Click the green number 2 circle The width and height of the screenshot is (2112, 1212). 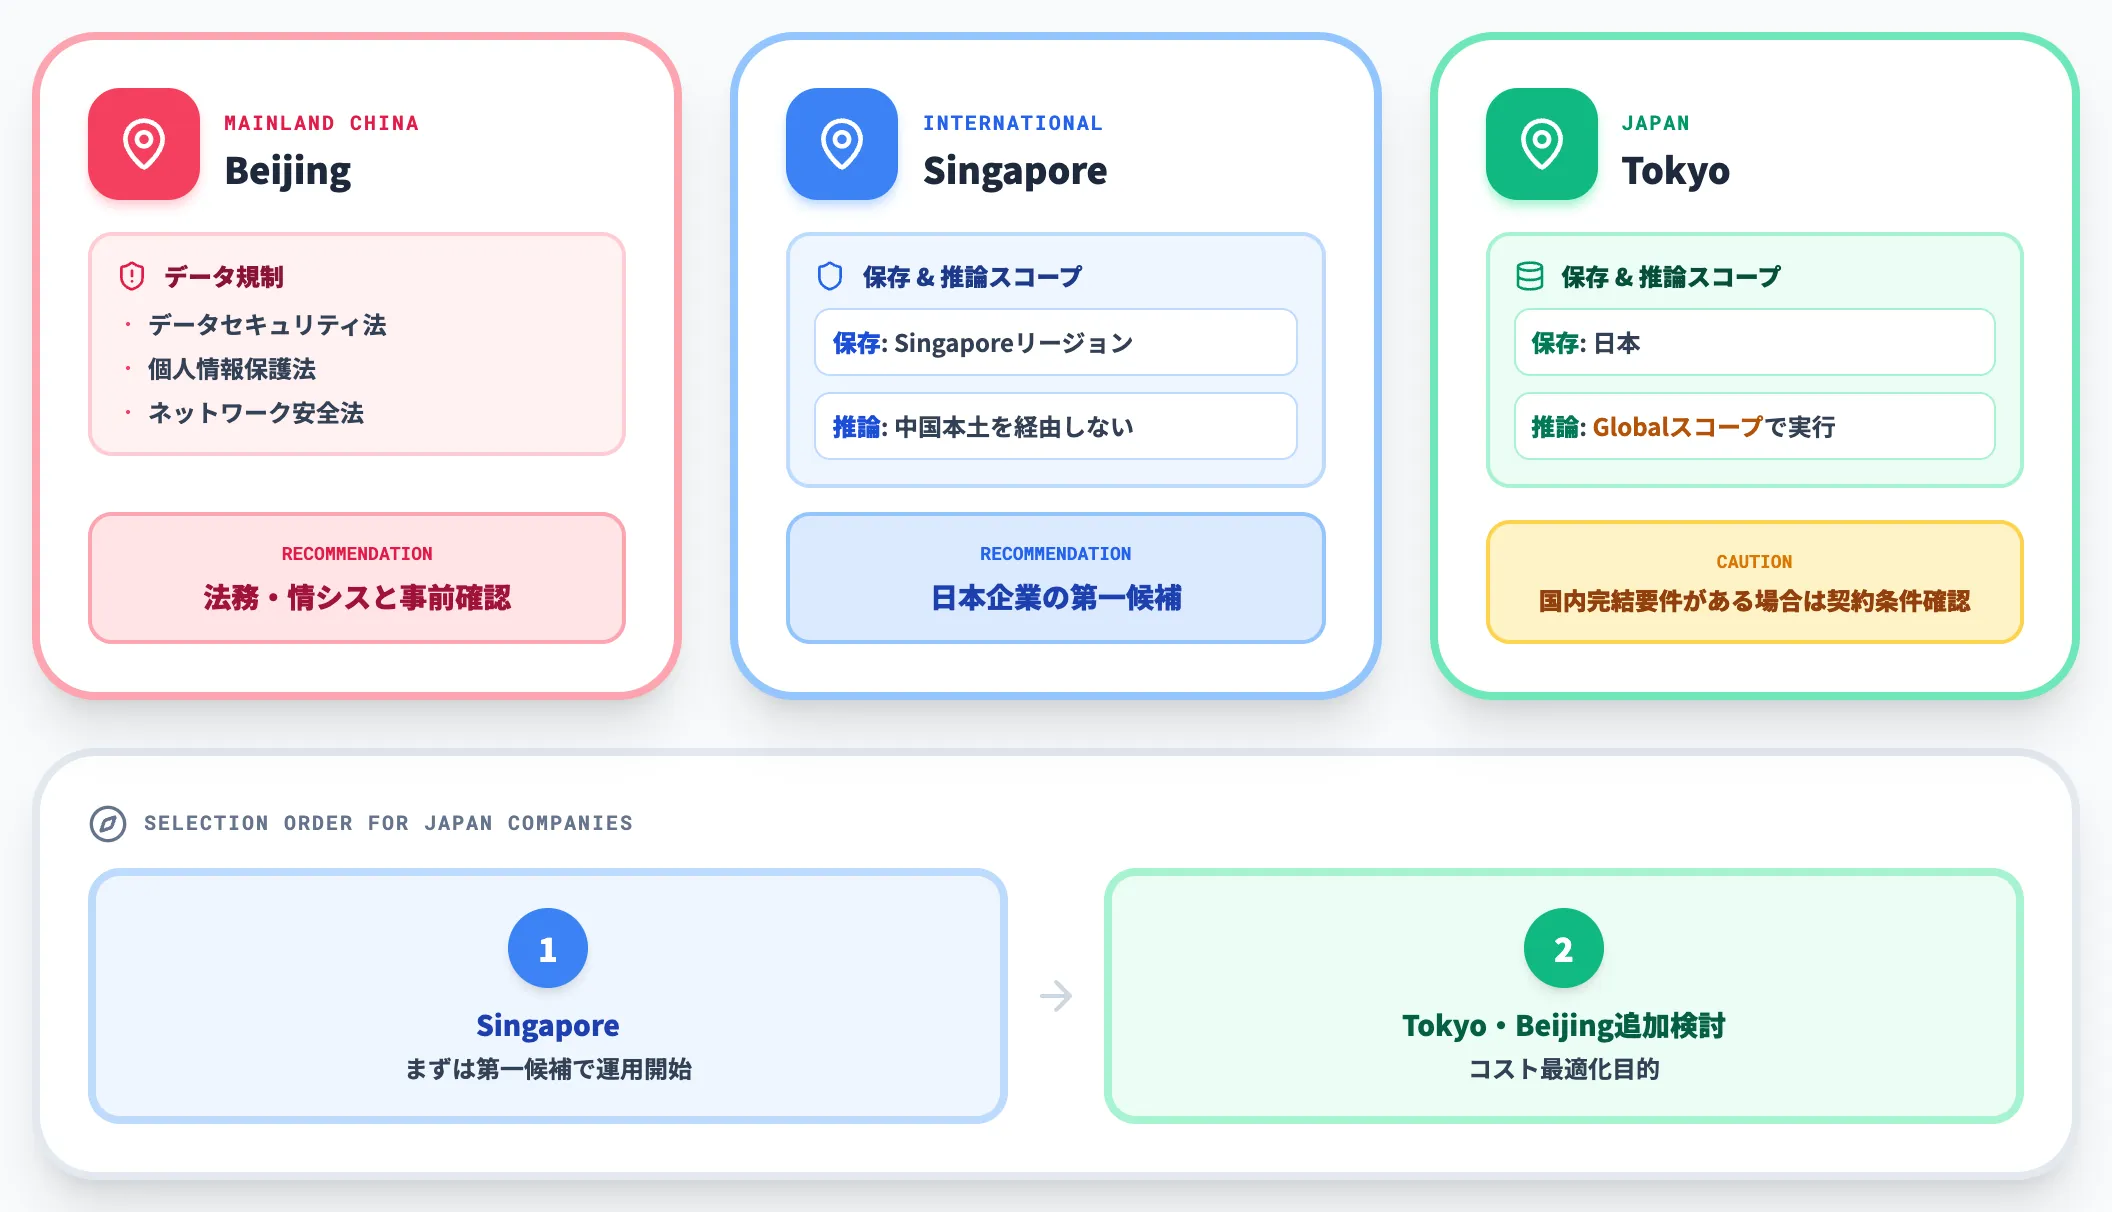[1564, 948]
